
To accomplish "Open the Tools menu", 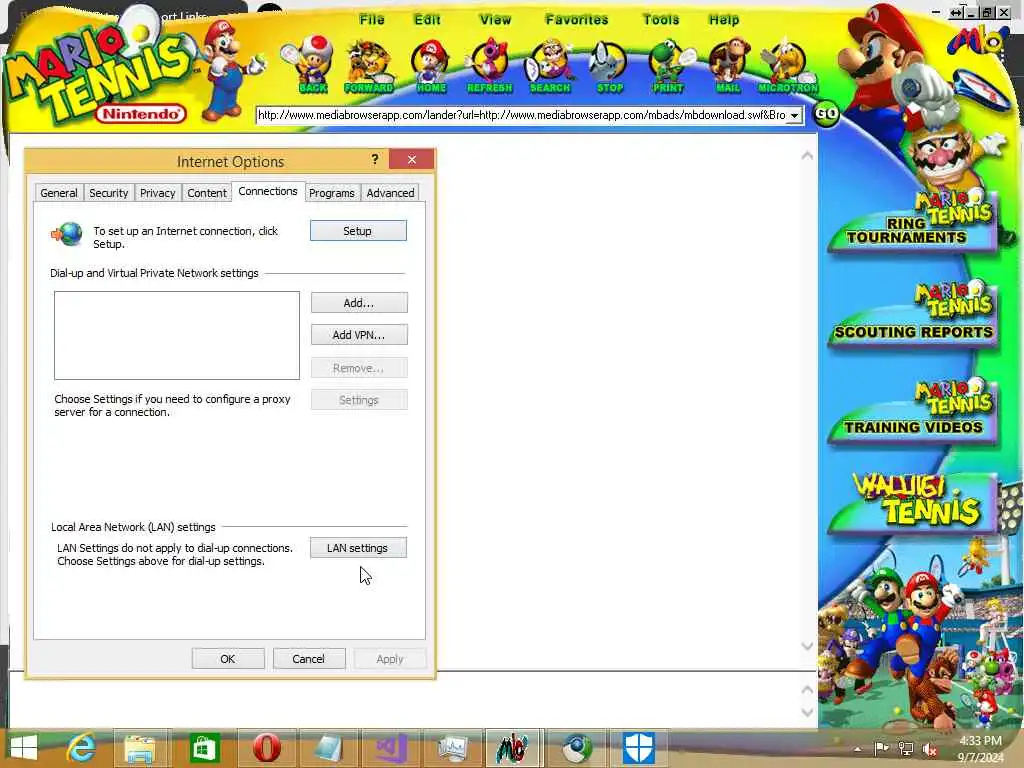I will click(661, 20).
